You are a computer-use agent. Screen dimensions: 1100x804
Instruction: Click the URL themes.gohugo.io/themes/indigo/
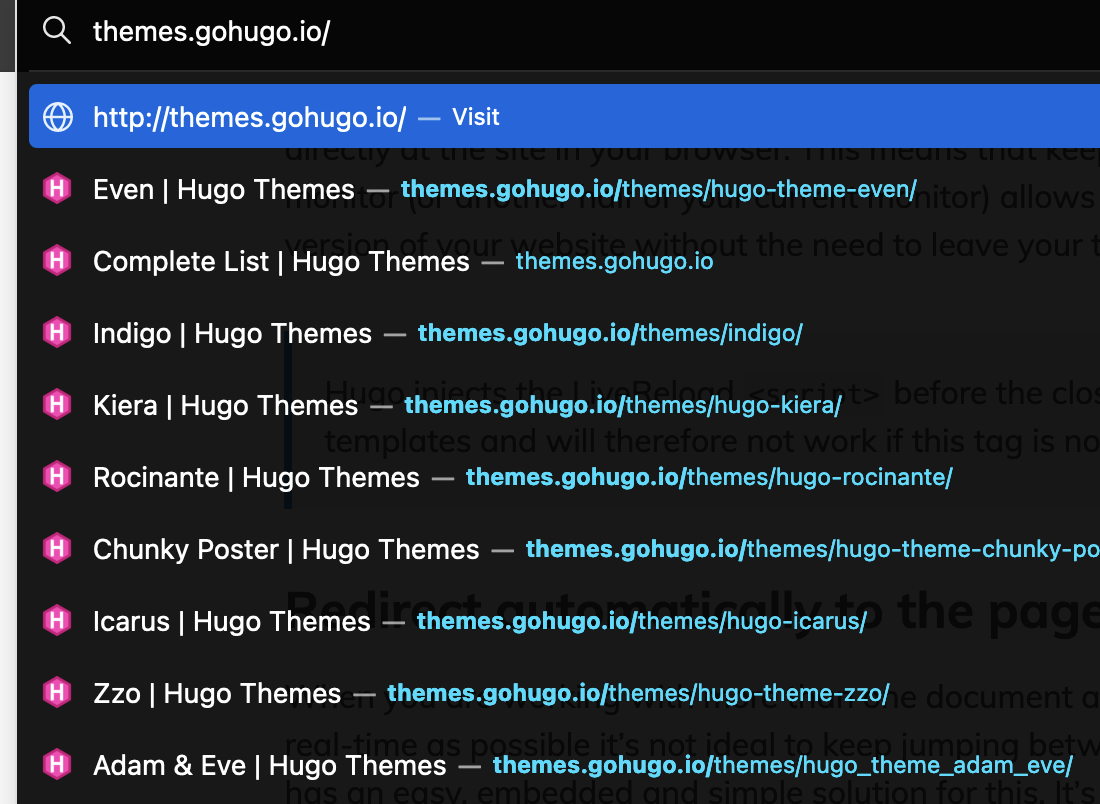(610, 333)
